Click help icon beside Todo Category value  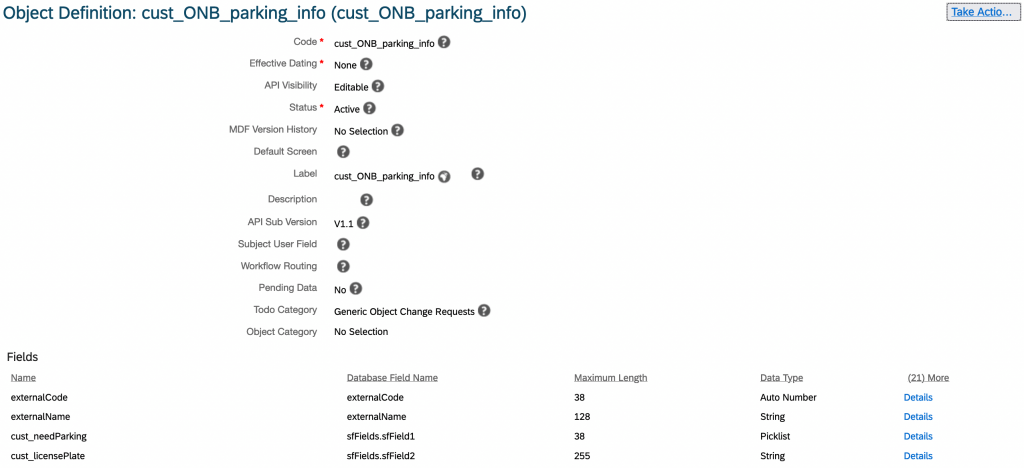(483, 311)
